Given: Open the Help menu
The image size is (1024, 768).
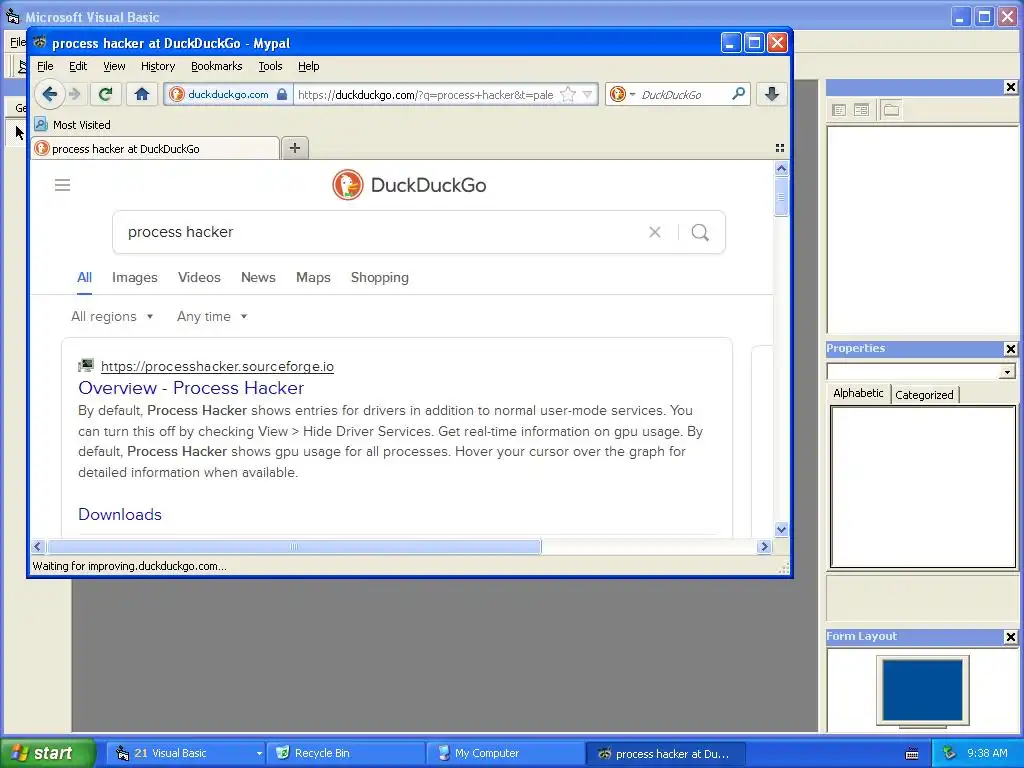Looking at the screenshot, I should click(308, 66).
